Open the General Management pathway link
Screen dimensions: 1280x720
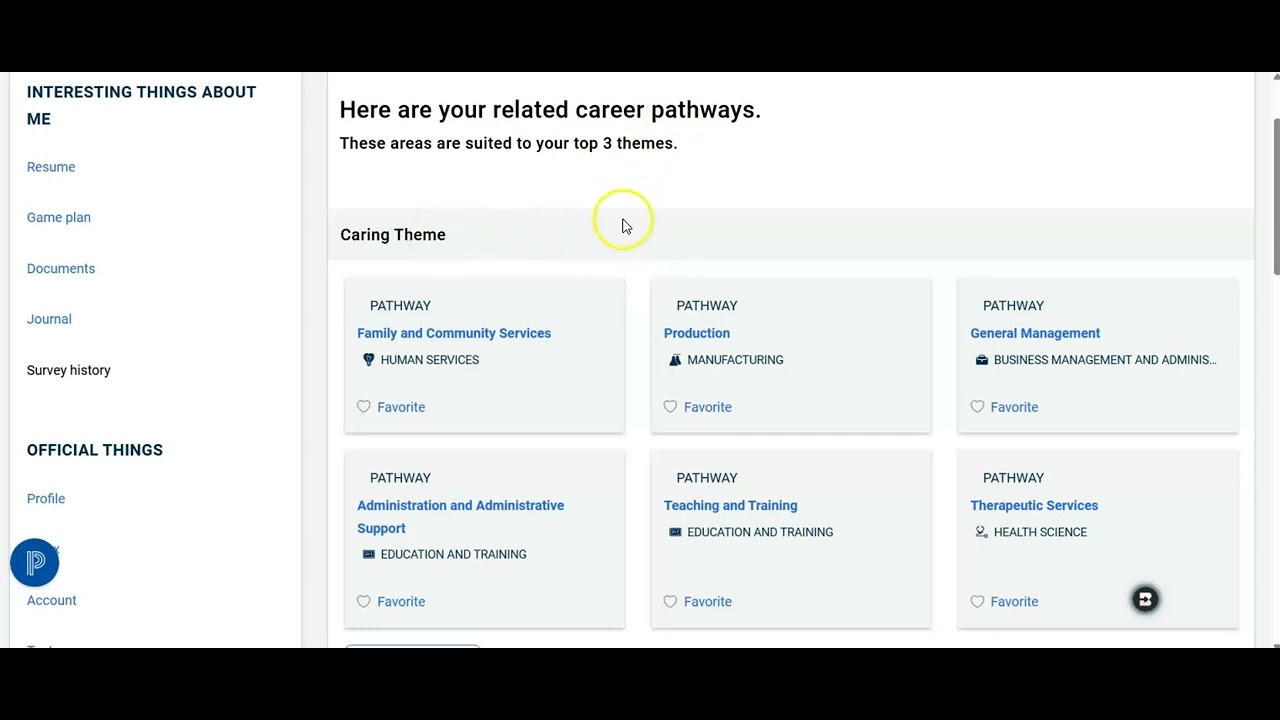tap(1035, 333)
